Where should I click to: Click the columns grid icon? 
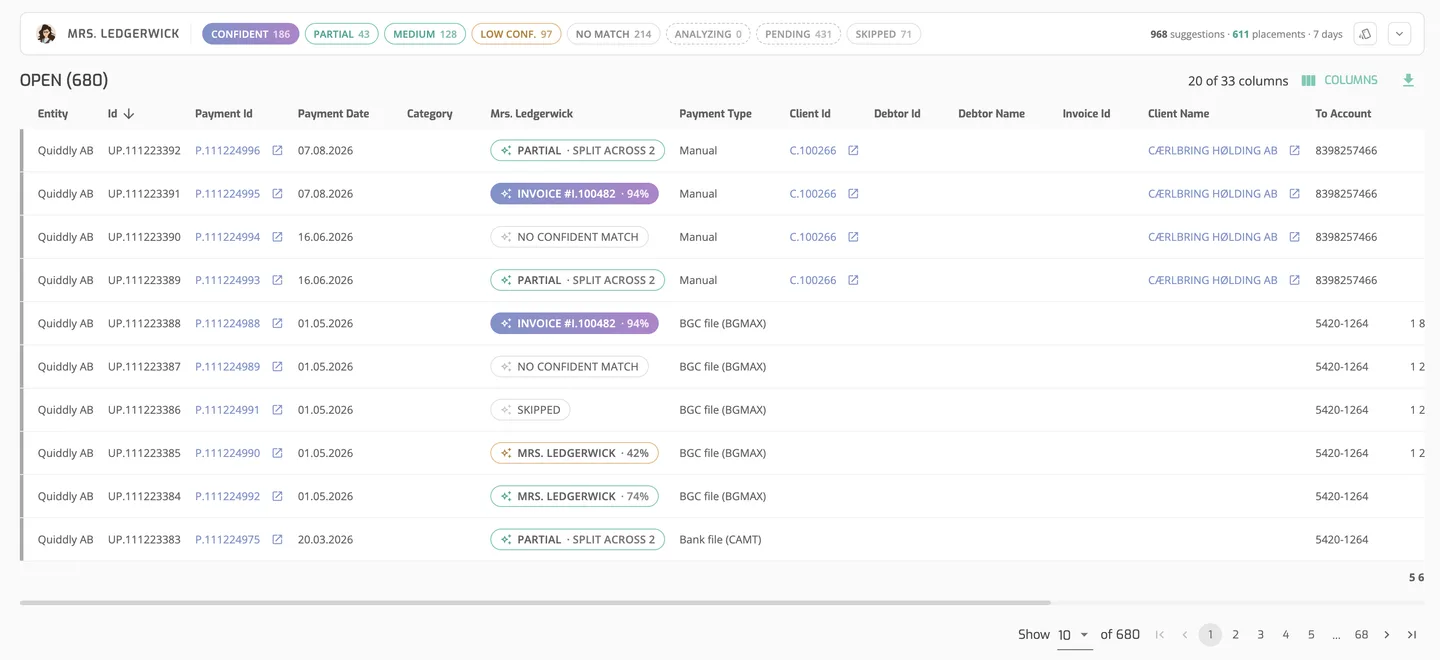pos(1308,80)
